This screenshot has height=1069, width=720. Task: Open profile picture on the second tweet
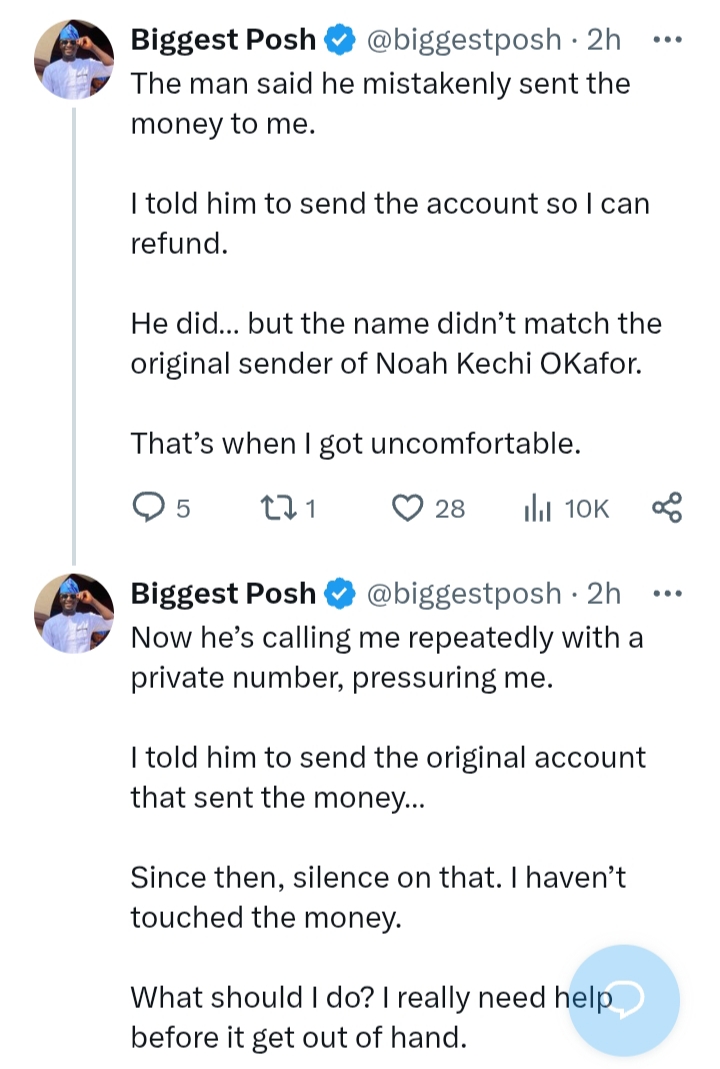point(73,612)
